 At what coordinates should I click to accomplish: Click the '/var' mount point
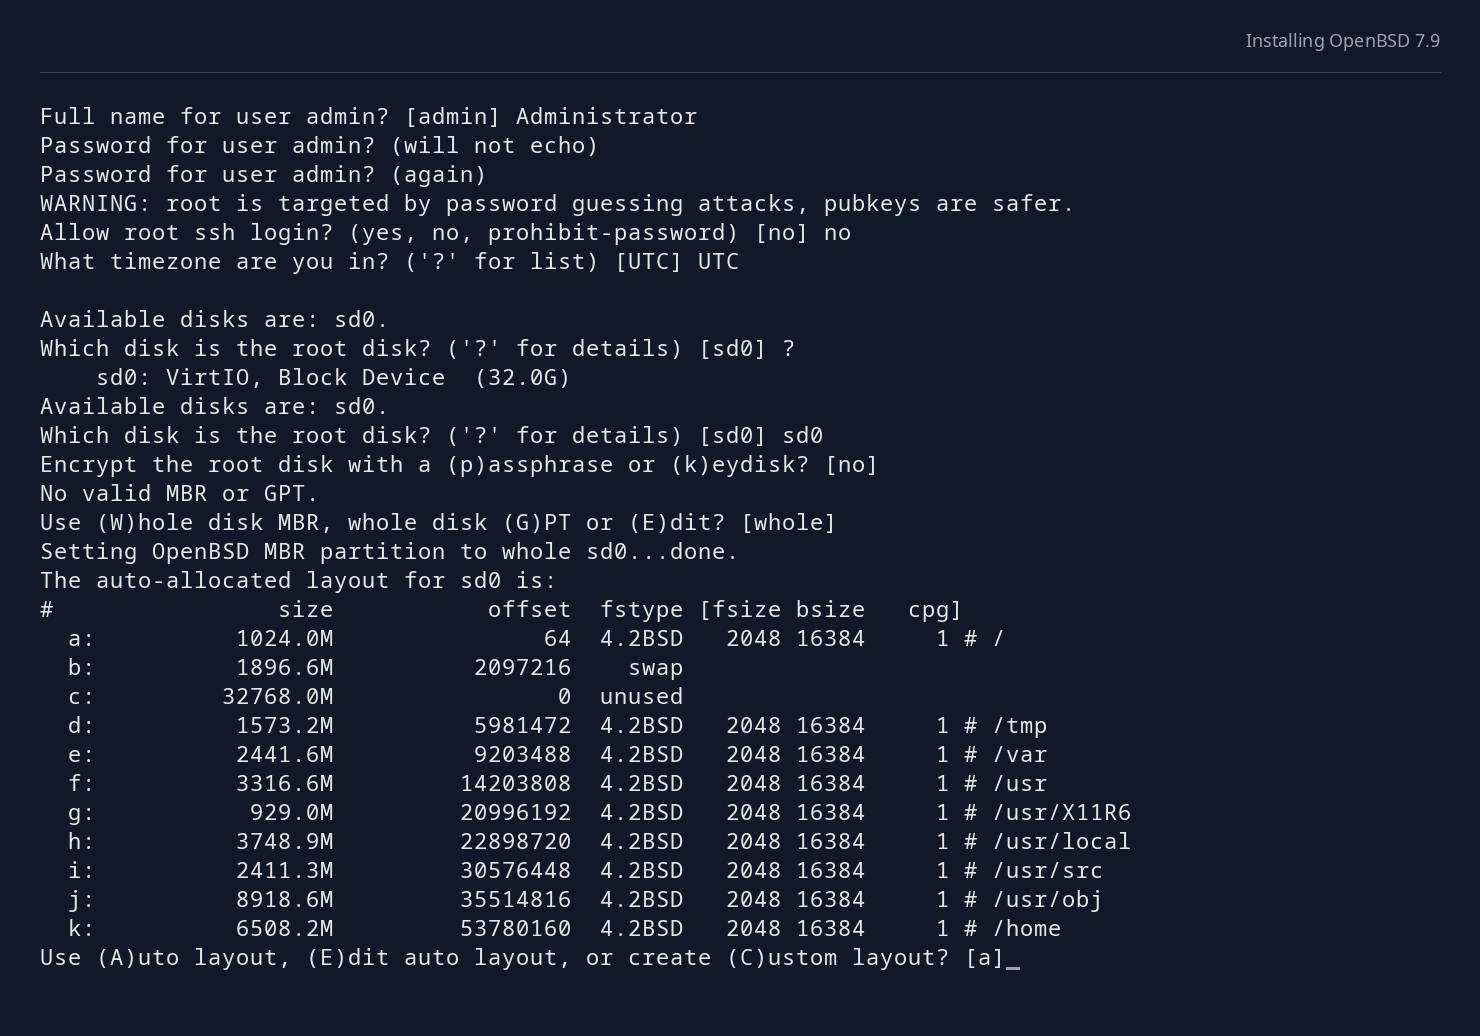coord(1019,754)
